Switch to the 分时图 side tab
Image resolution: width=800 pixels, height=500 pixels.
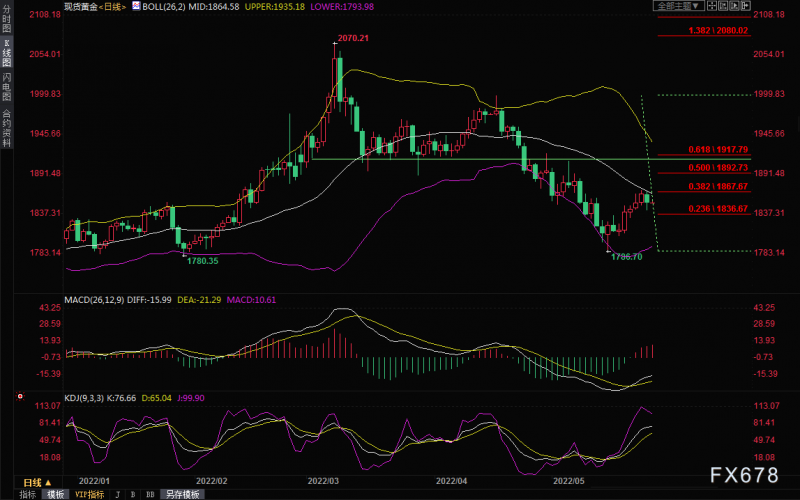coord(7,19)
